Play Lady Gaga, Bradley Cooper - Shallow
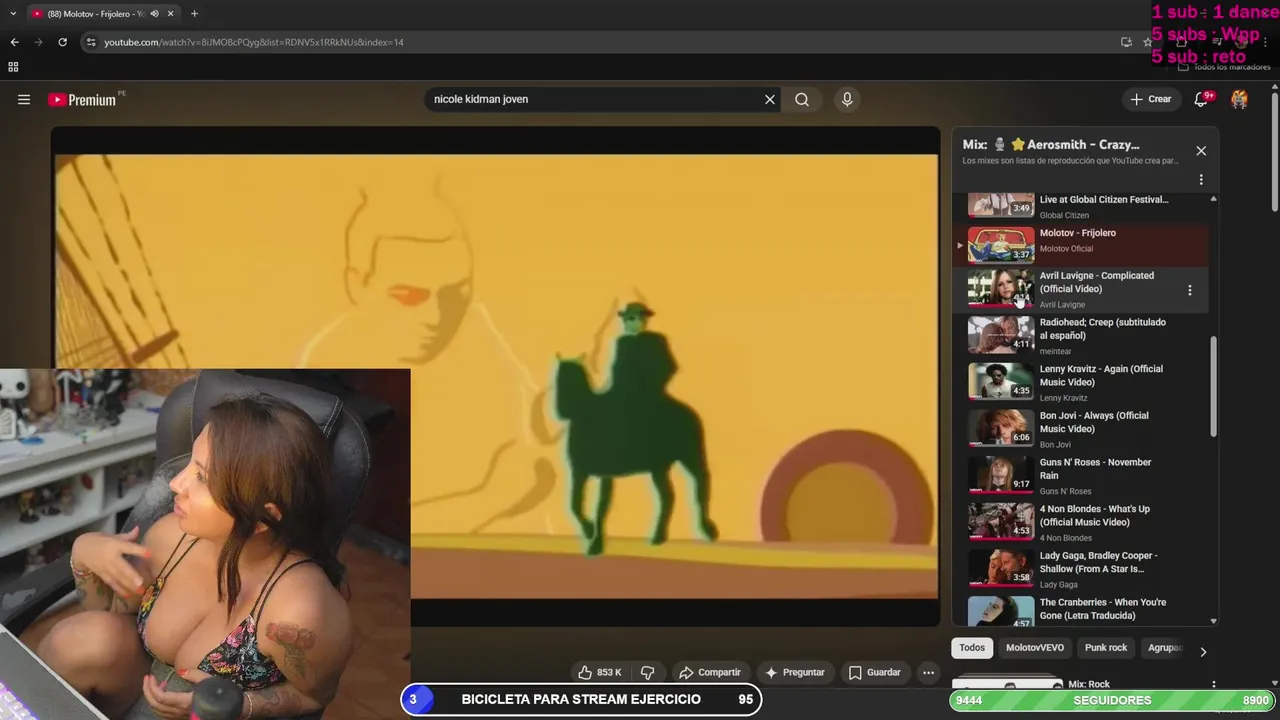This screenshot has height=720, width=1280. pos(1080,569)
